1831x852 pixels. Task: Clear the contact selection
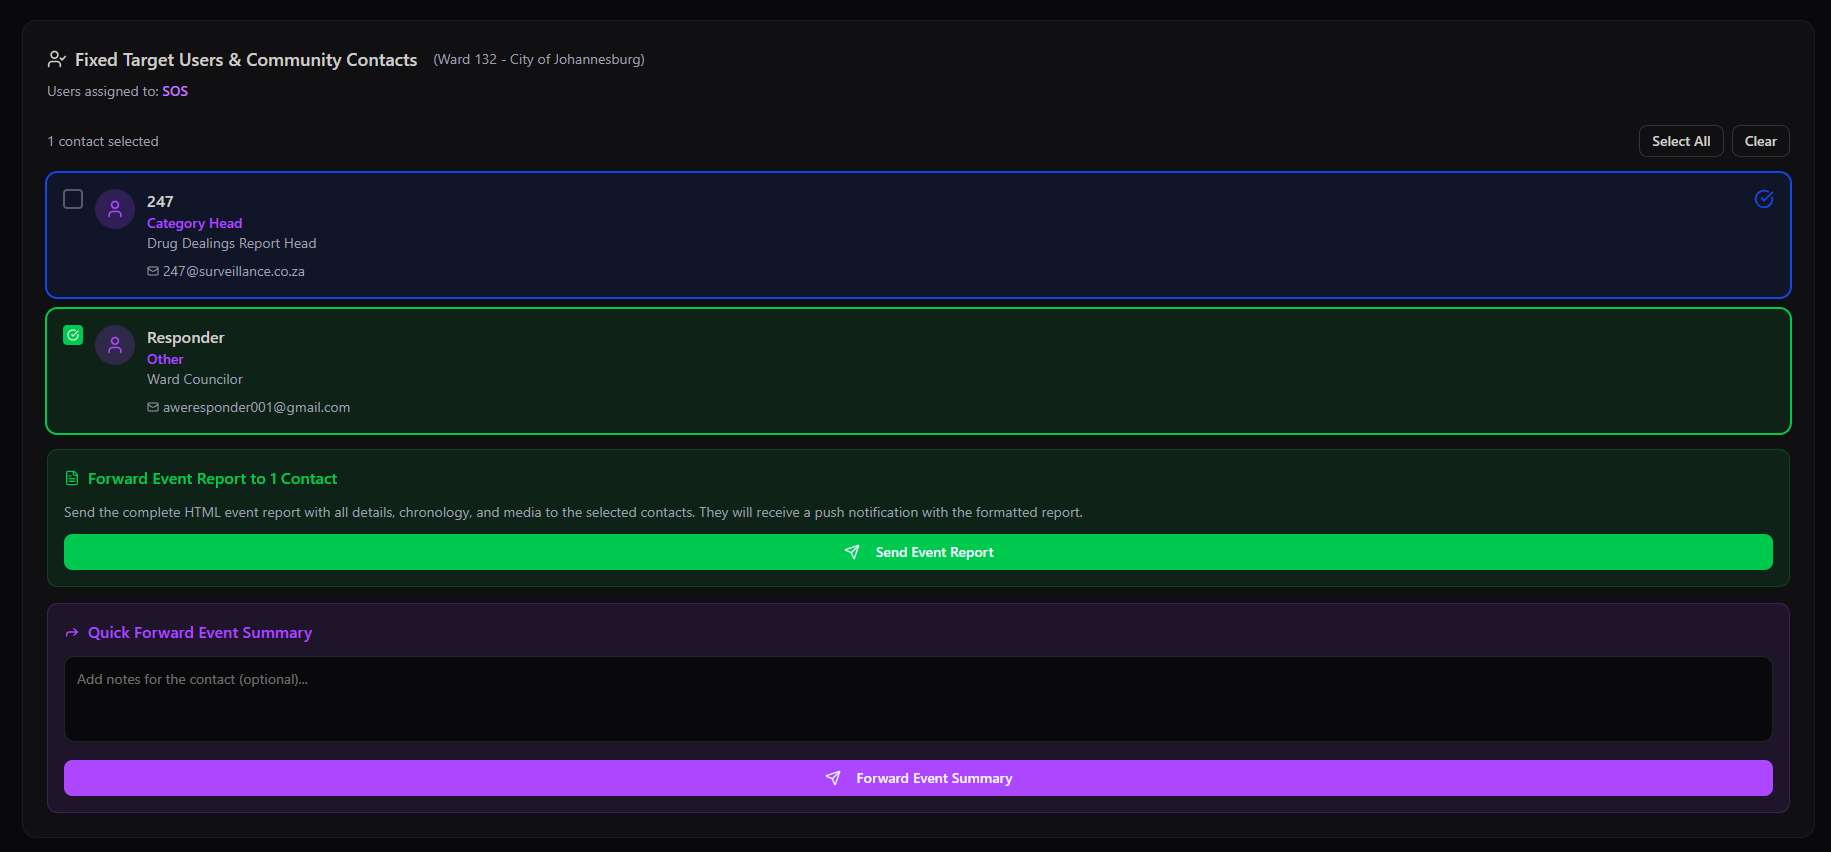(1760, 141)
